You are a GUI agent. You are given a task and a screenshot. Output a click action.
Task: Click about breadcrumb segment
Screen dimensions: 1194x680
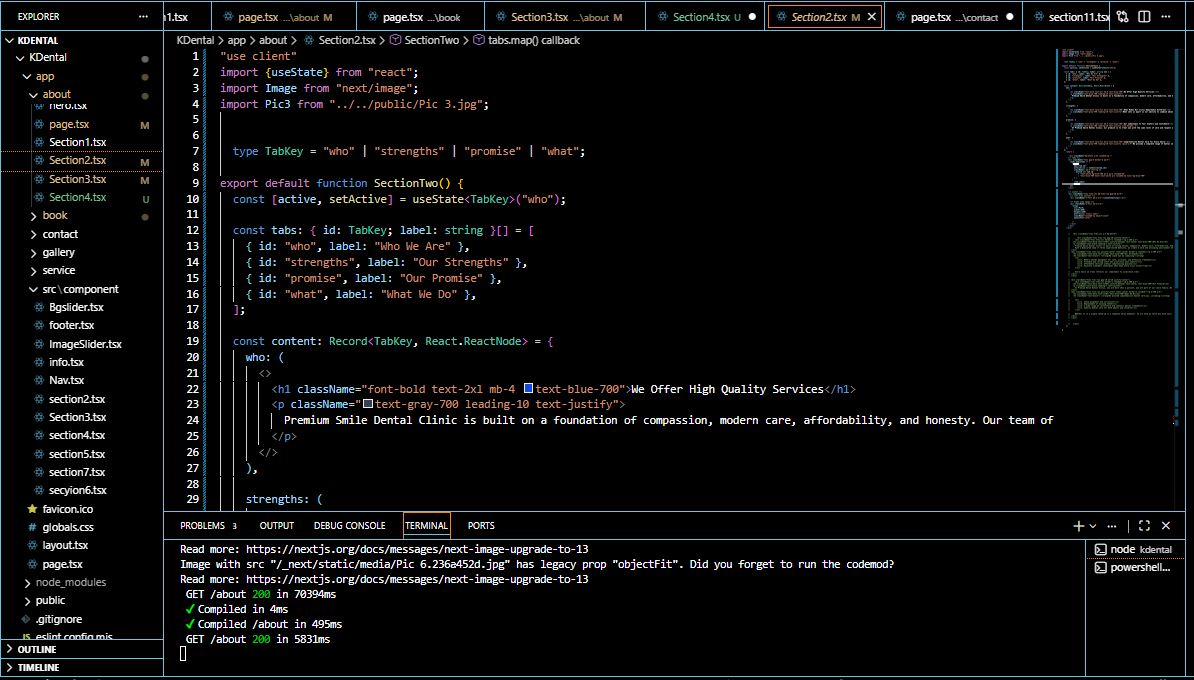coord(273,40)
